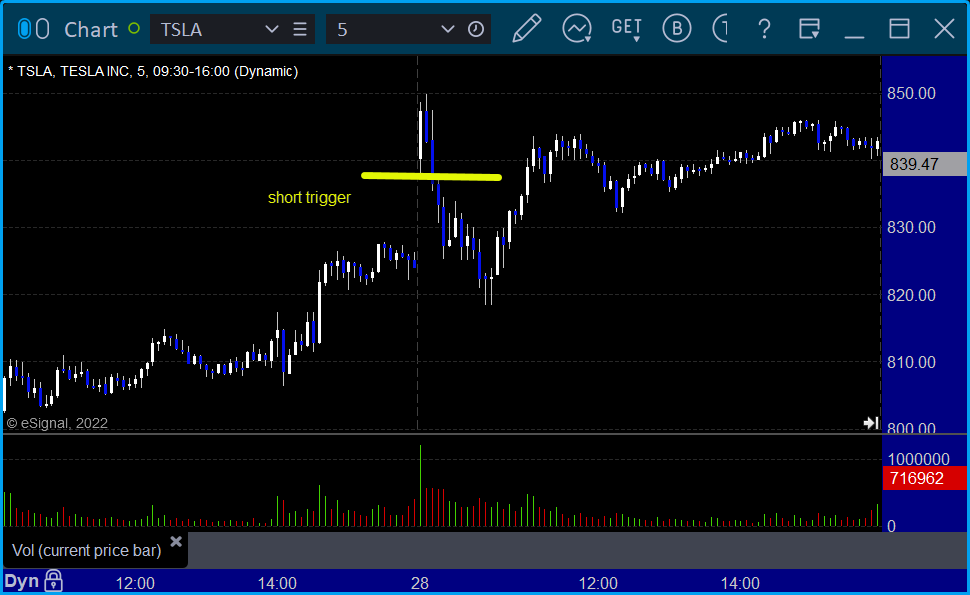This screenshot has width=970, height=595.
Task: Click the 839.47 current price marker
Action: (x=924, y=164)
